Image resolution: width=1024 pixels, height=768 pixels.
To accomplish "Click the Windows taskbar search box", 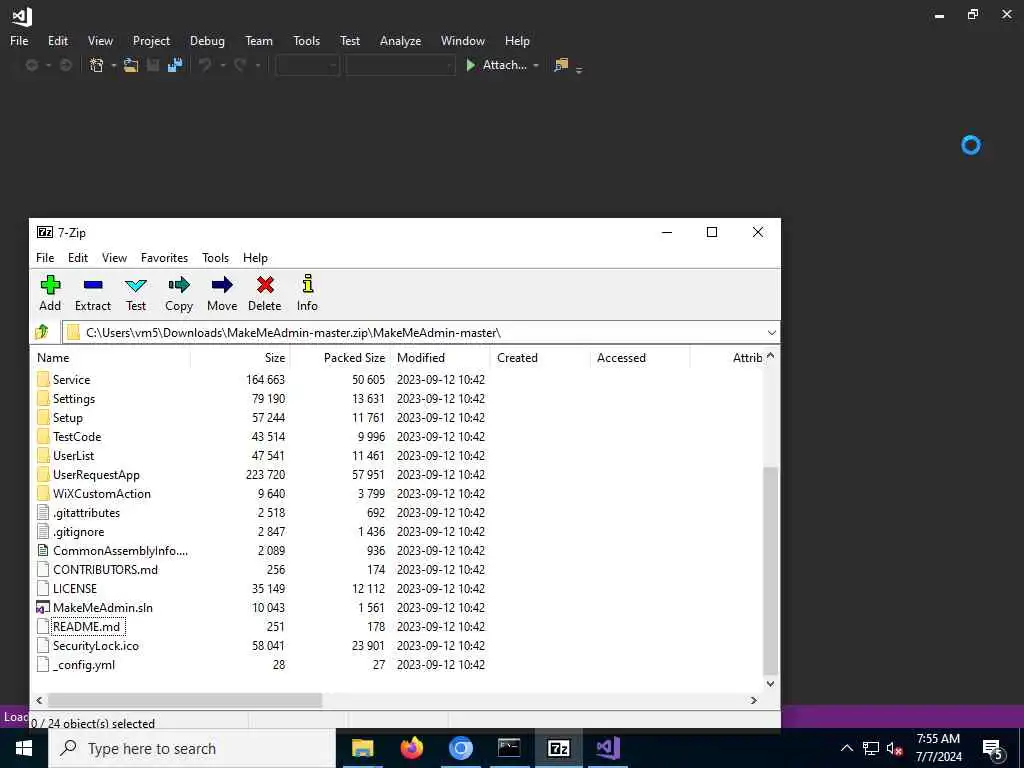I will (x=192, y=748).
